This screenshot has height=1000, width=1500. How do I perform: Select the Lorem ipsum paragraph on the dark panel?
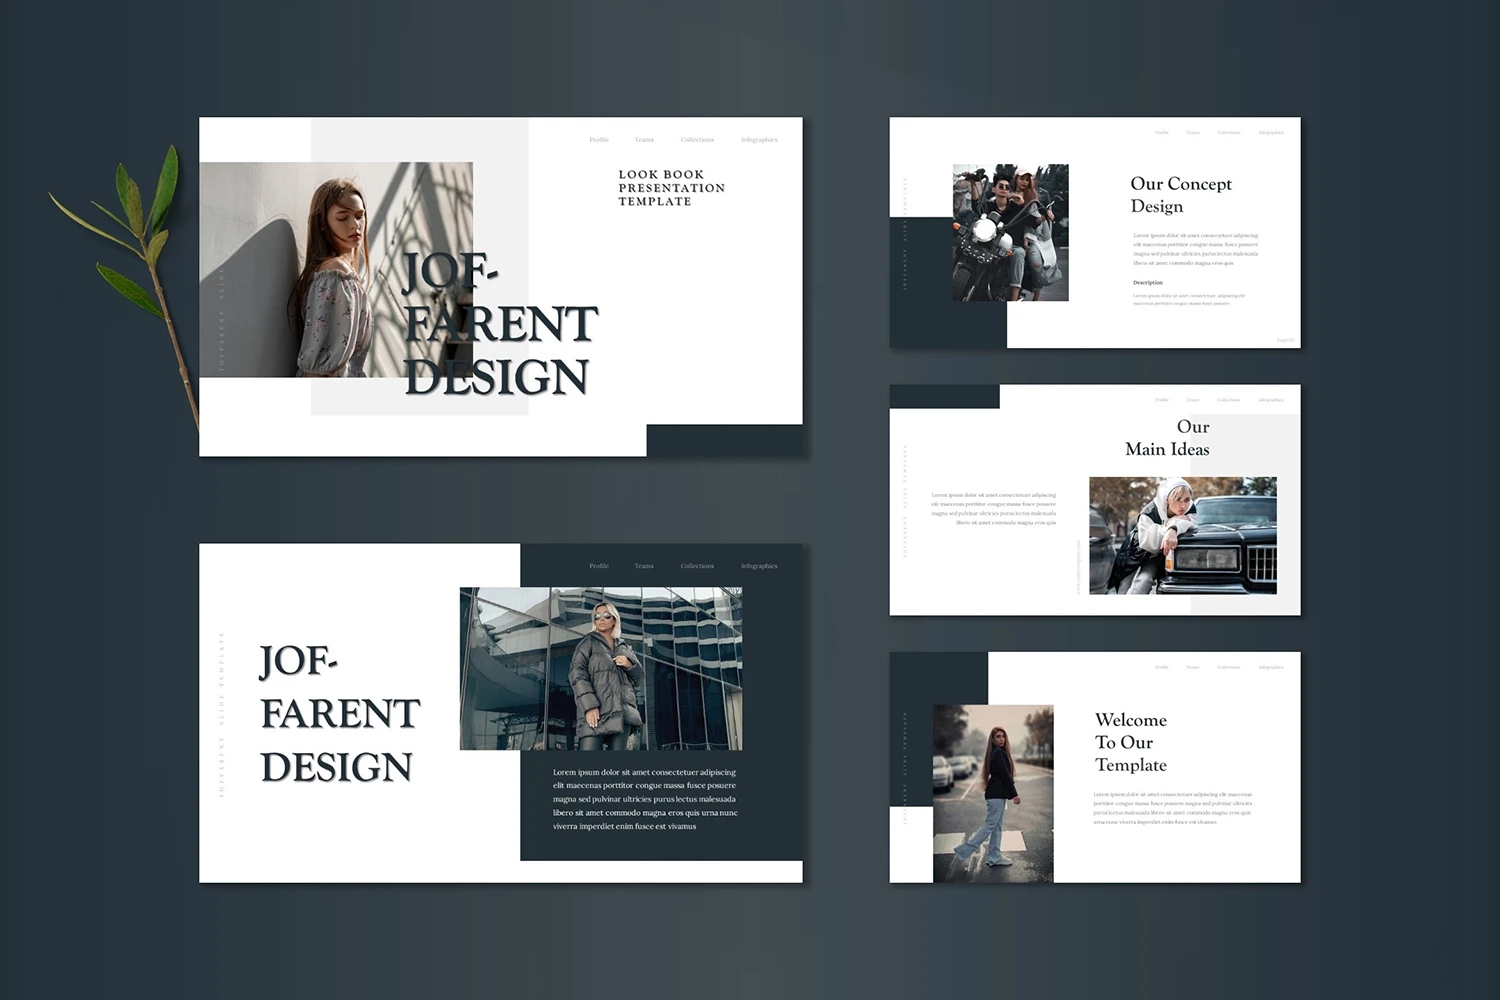coord(645,799)
